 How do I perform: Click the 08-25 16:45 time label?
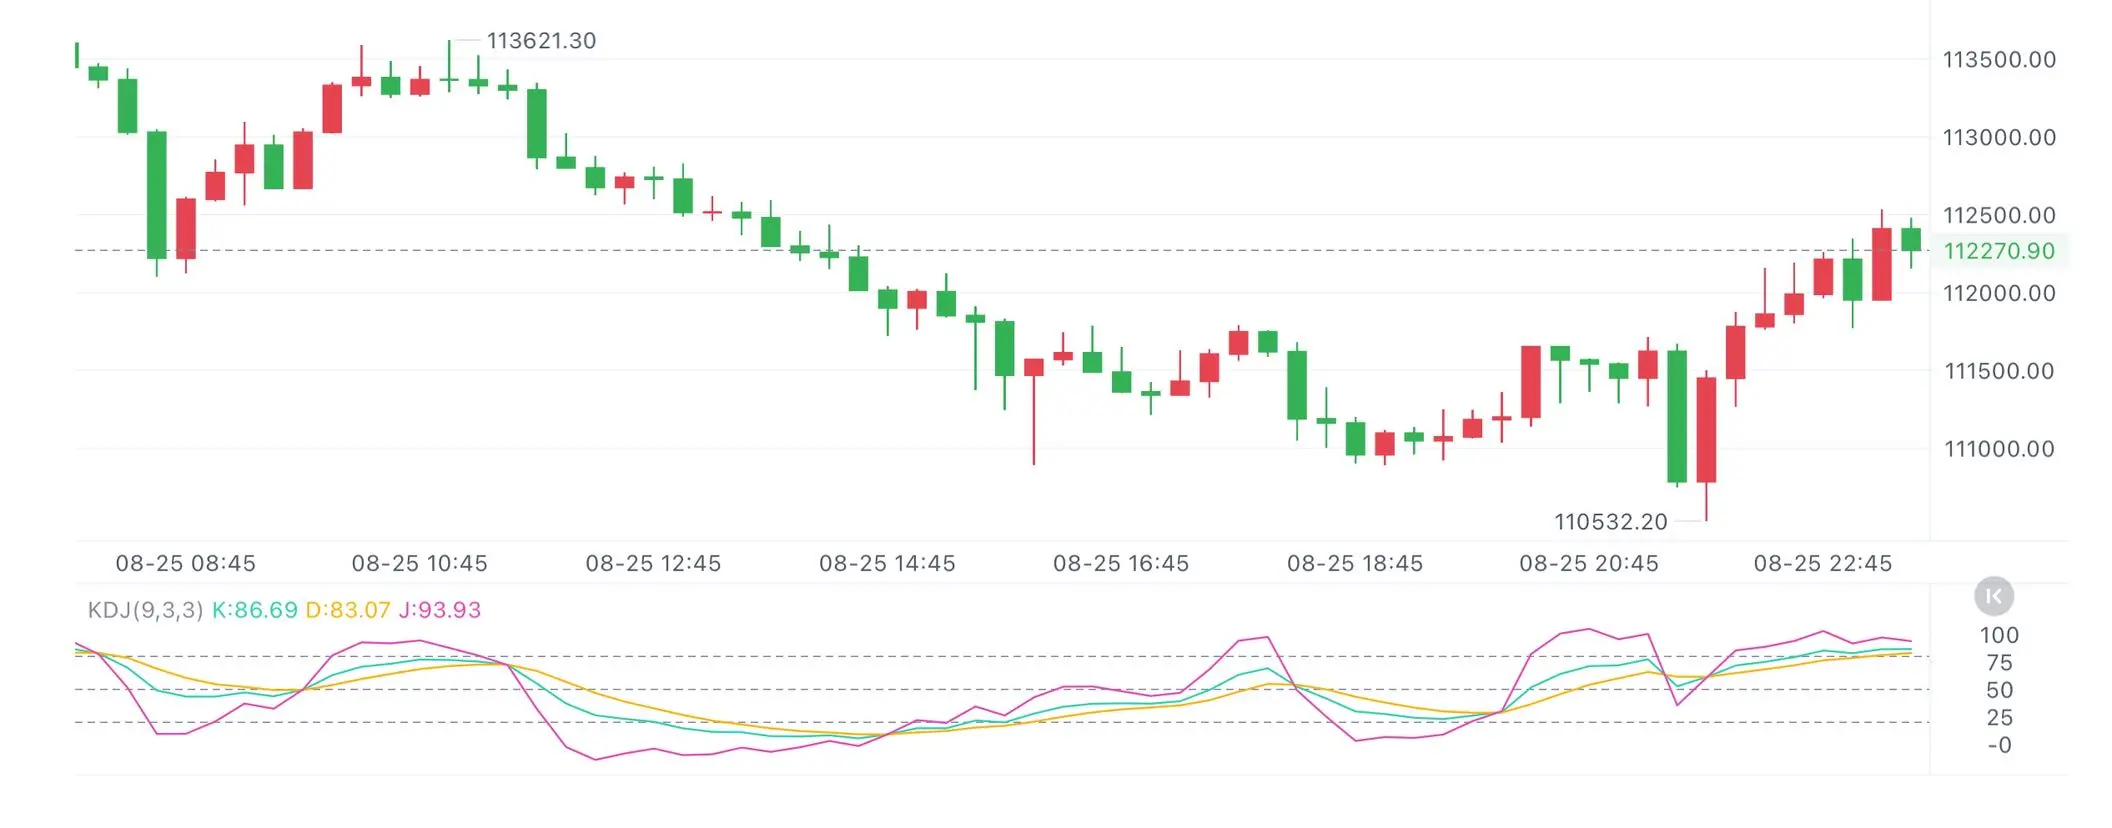[1121, 563]
